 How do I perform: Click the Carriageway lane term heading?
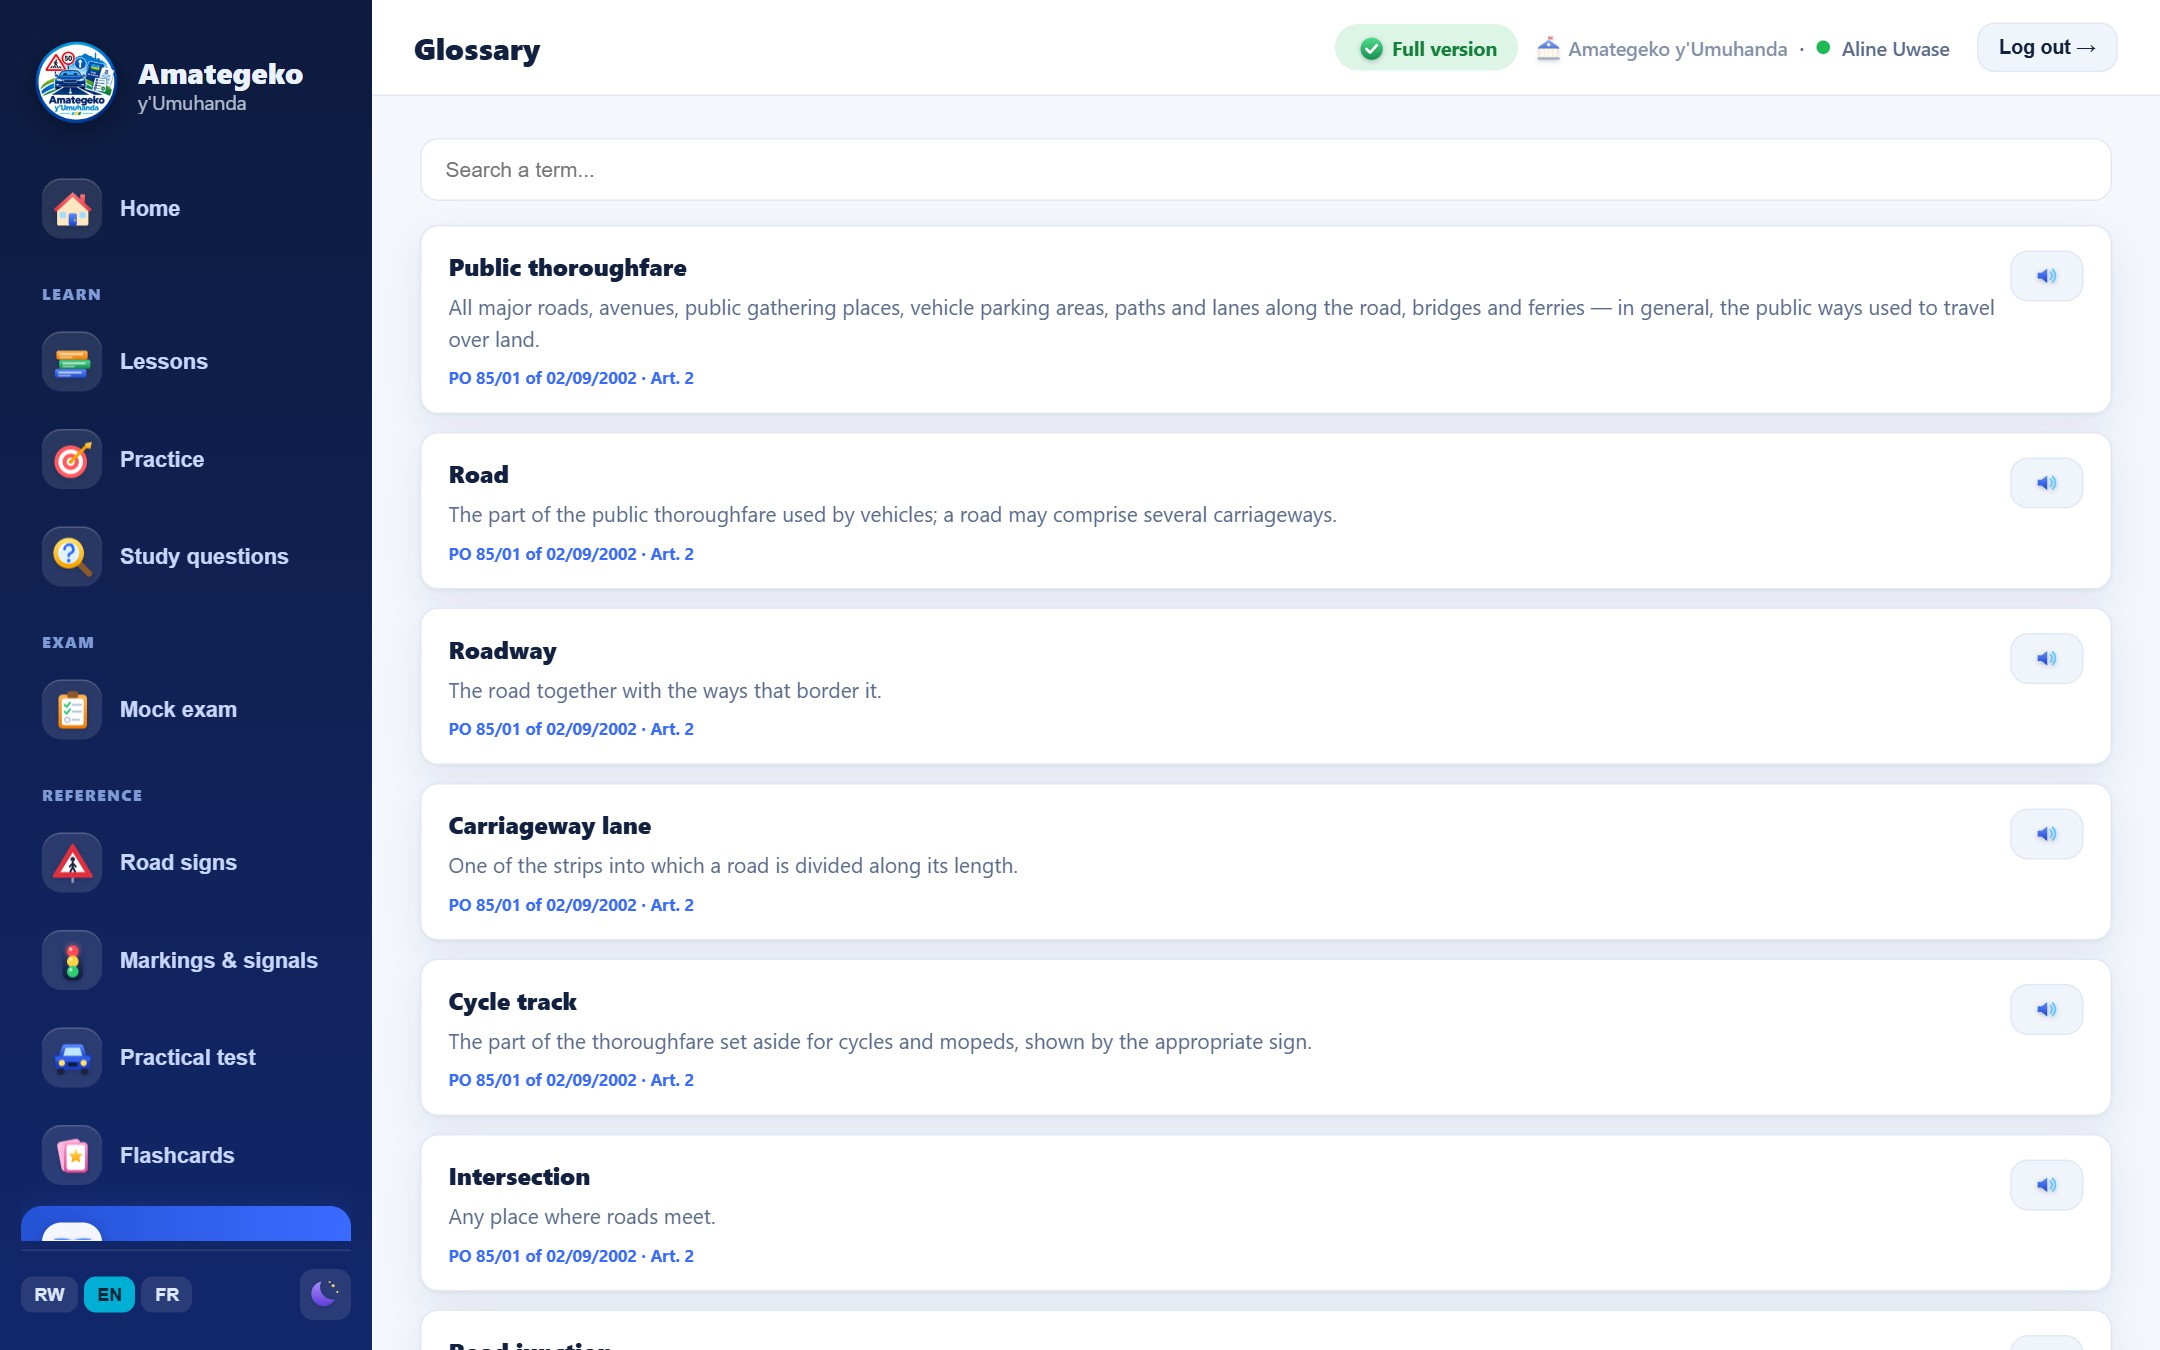point(549,826)
